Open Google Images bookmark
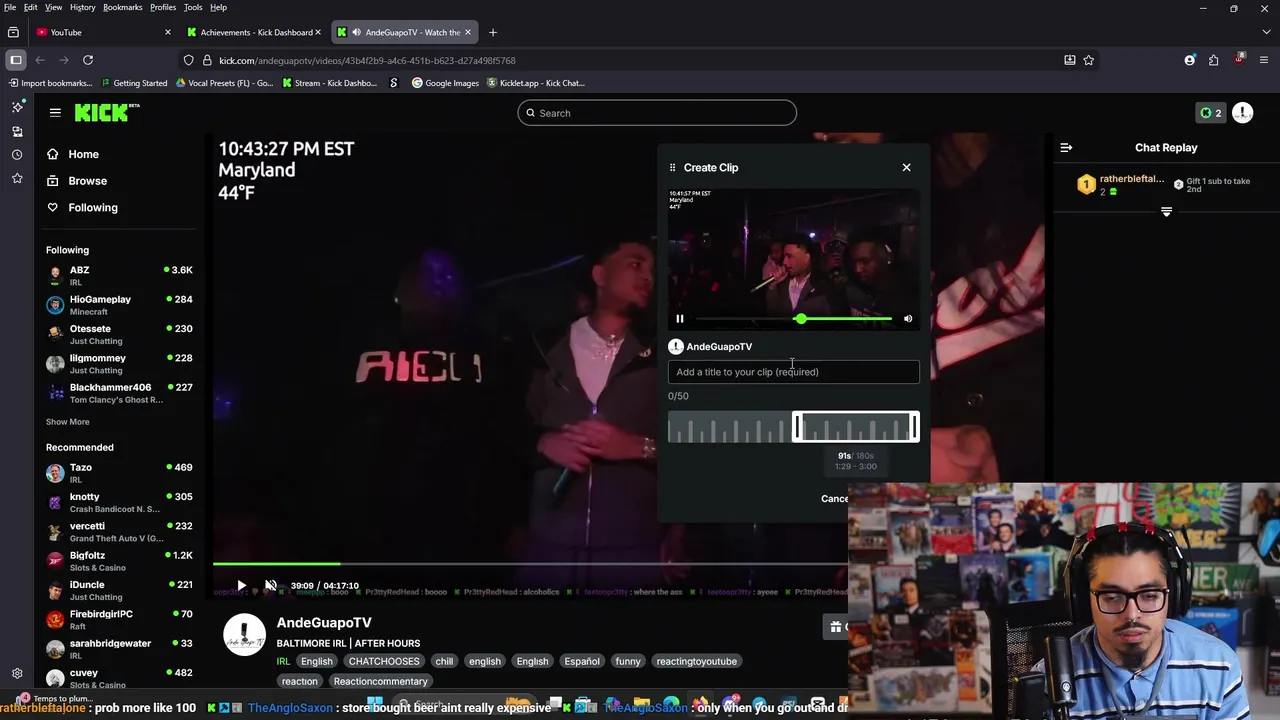This screenshot has height=720, width=1280. (x=446, y=83)
